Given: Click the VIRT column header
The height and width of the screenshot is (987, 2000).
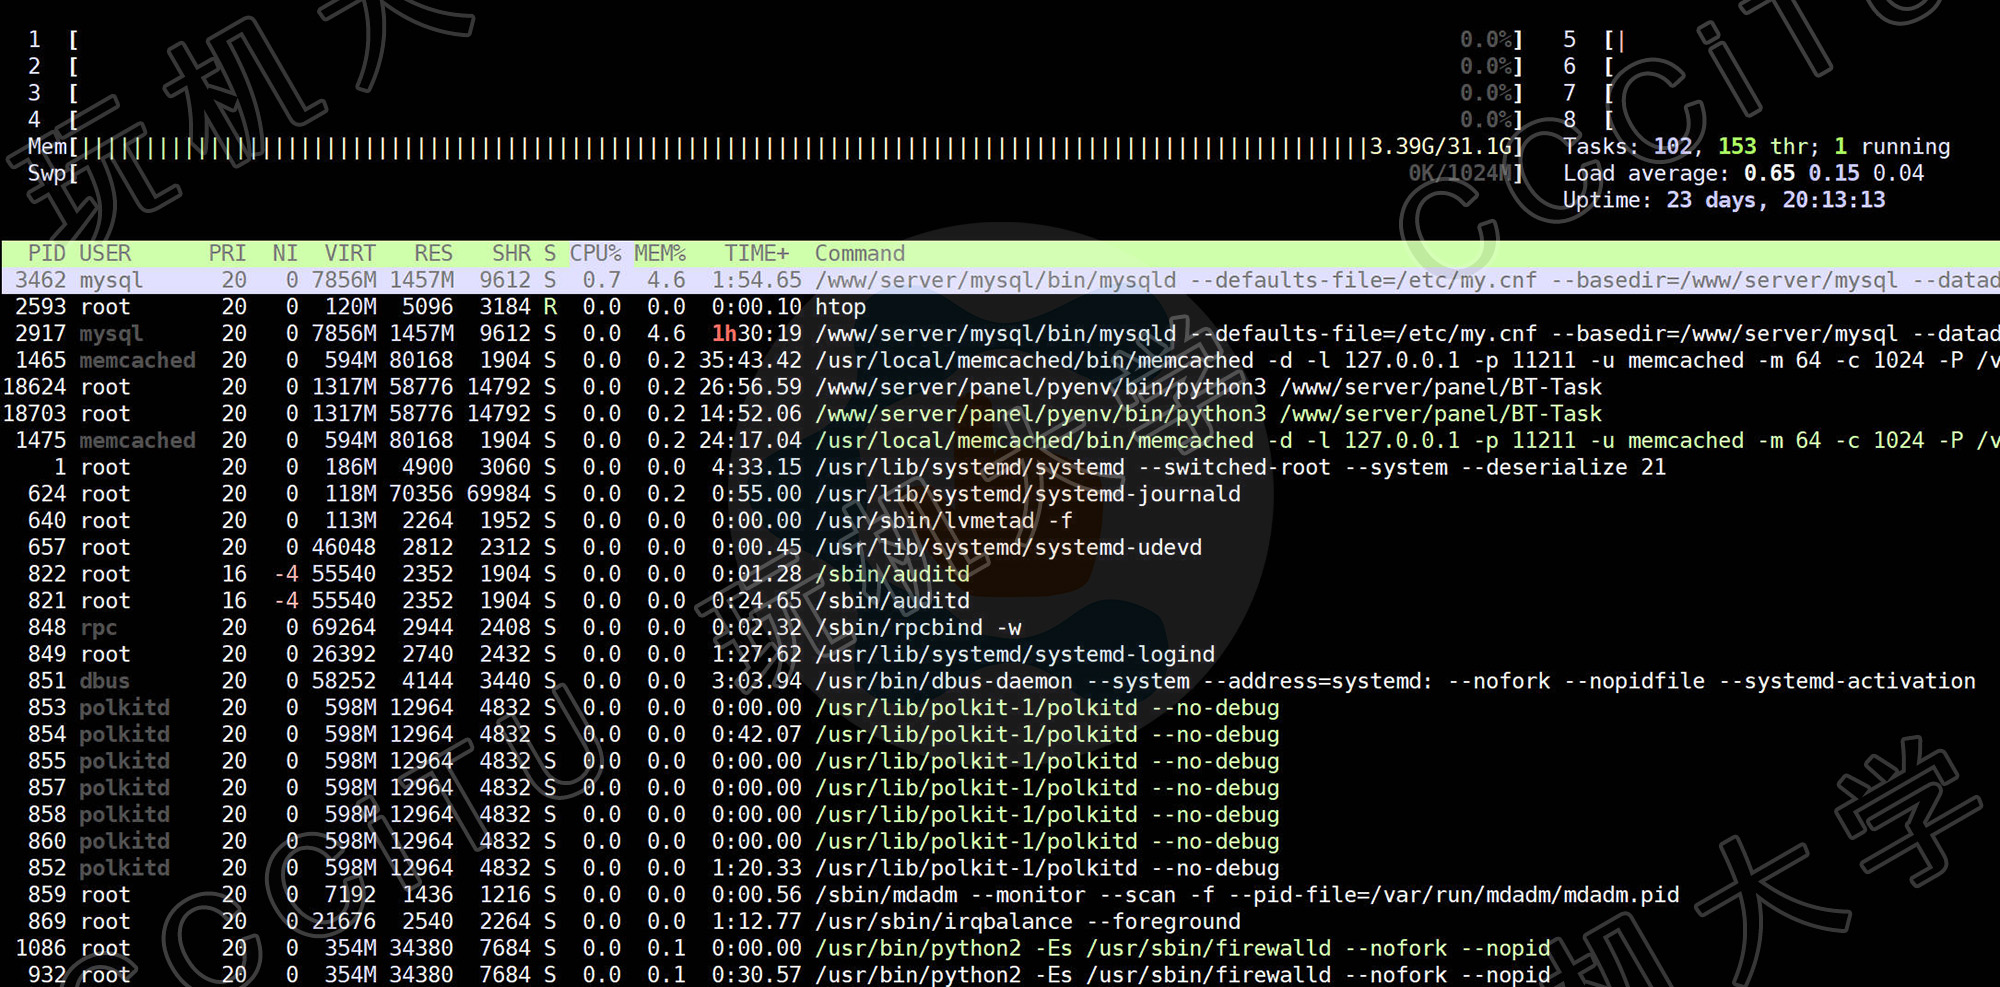Looking at the screenshot, I should [350, 254].
